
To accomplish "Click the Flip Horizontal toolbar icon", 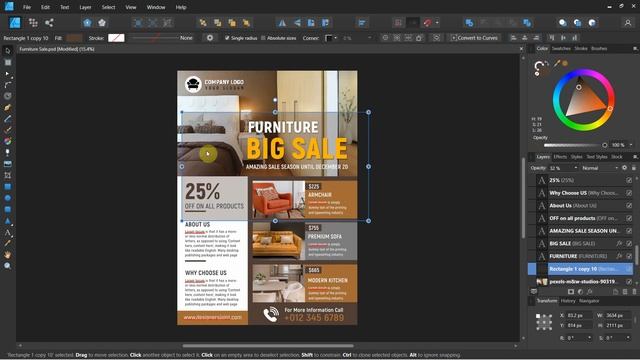I will 282,23.
